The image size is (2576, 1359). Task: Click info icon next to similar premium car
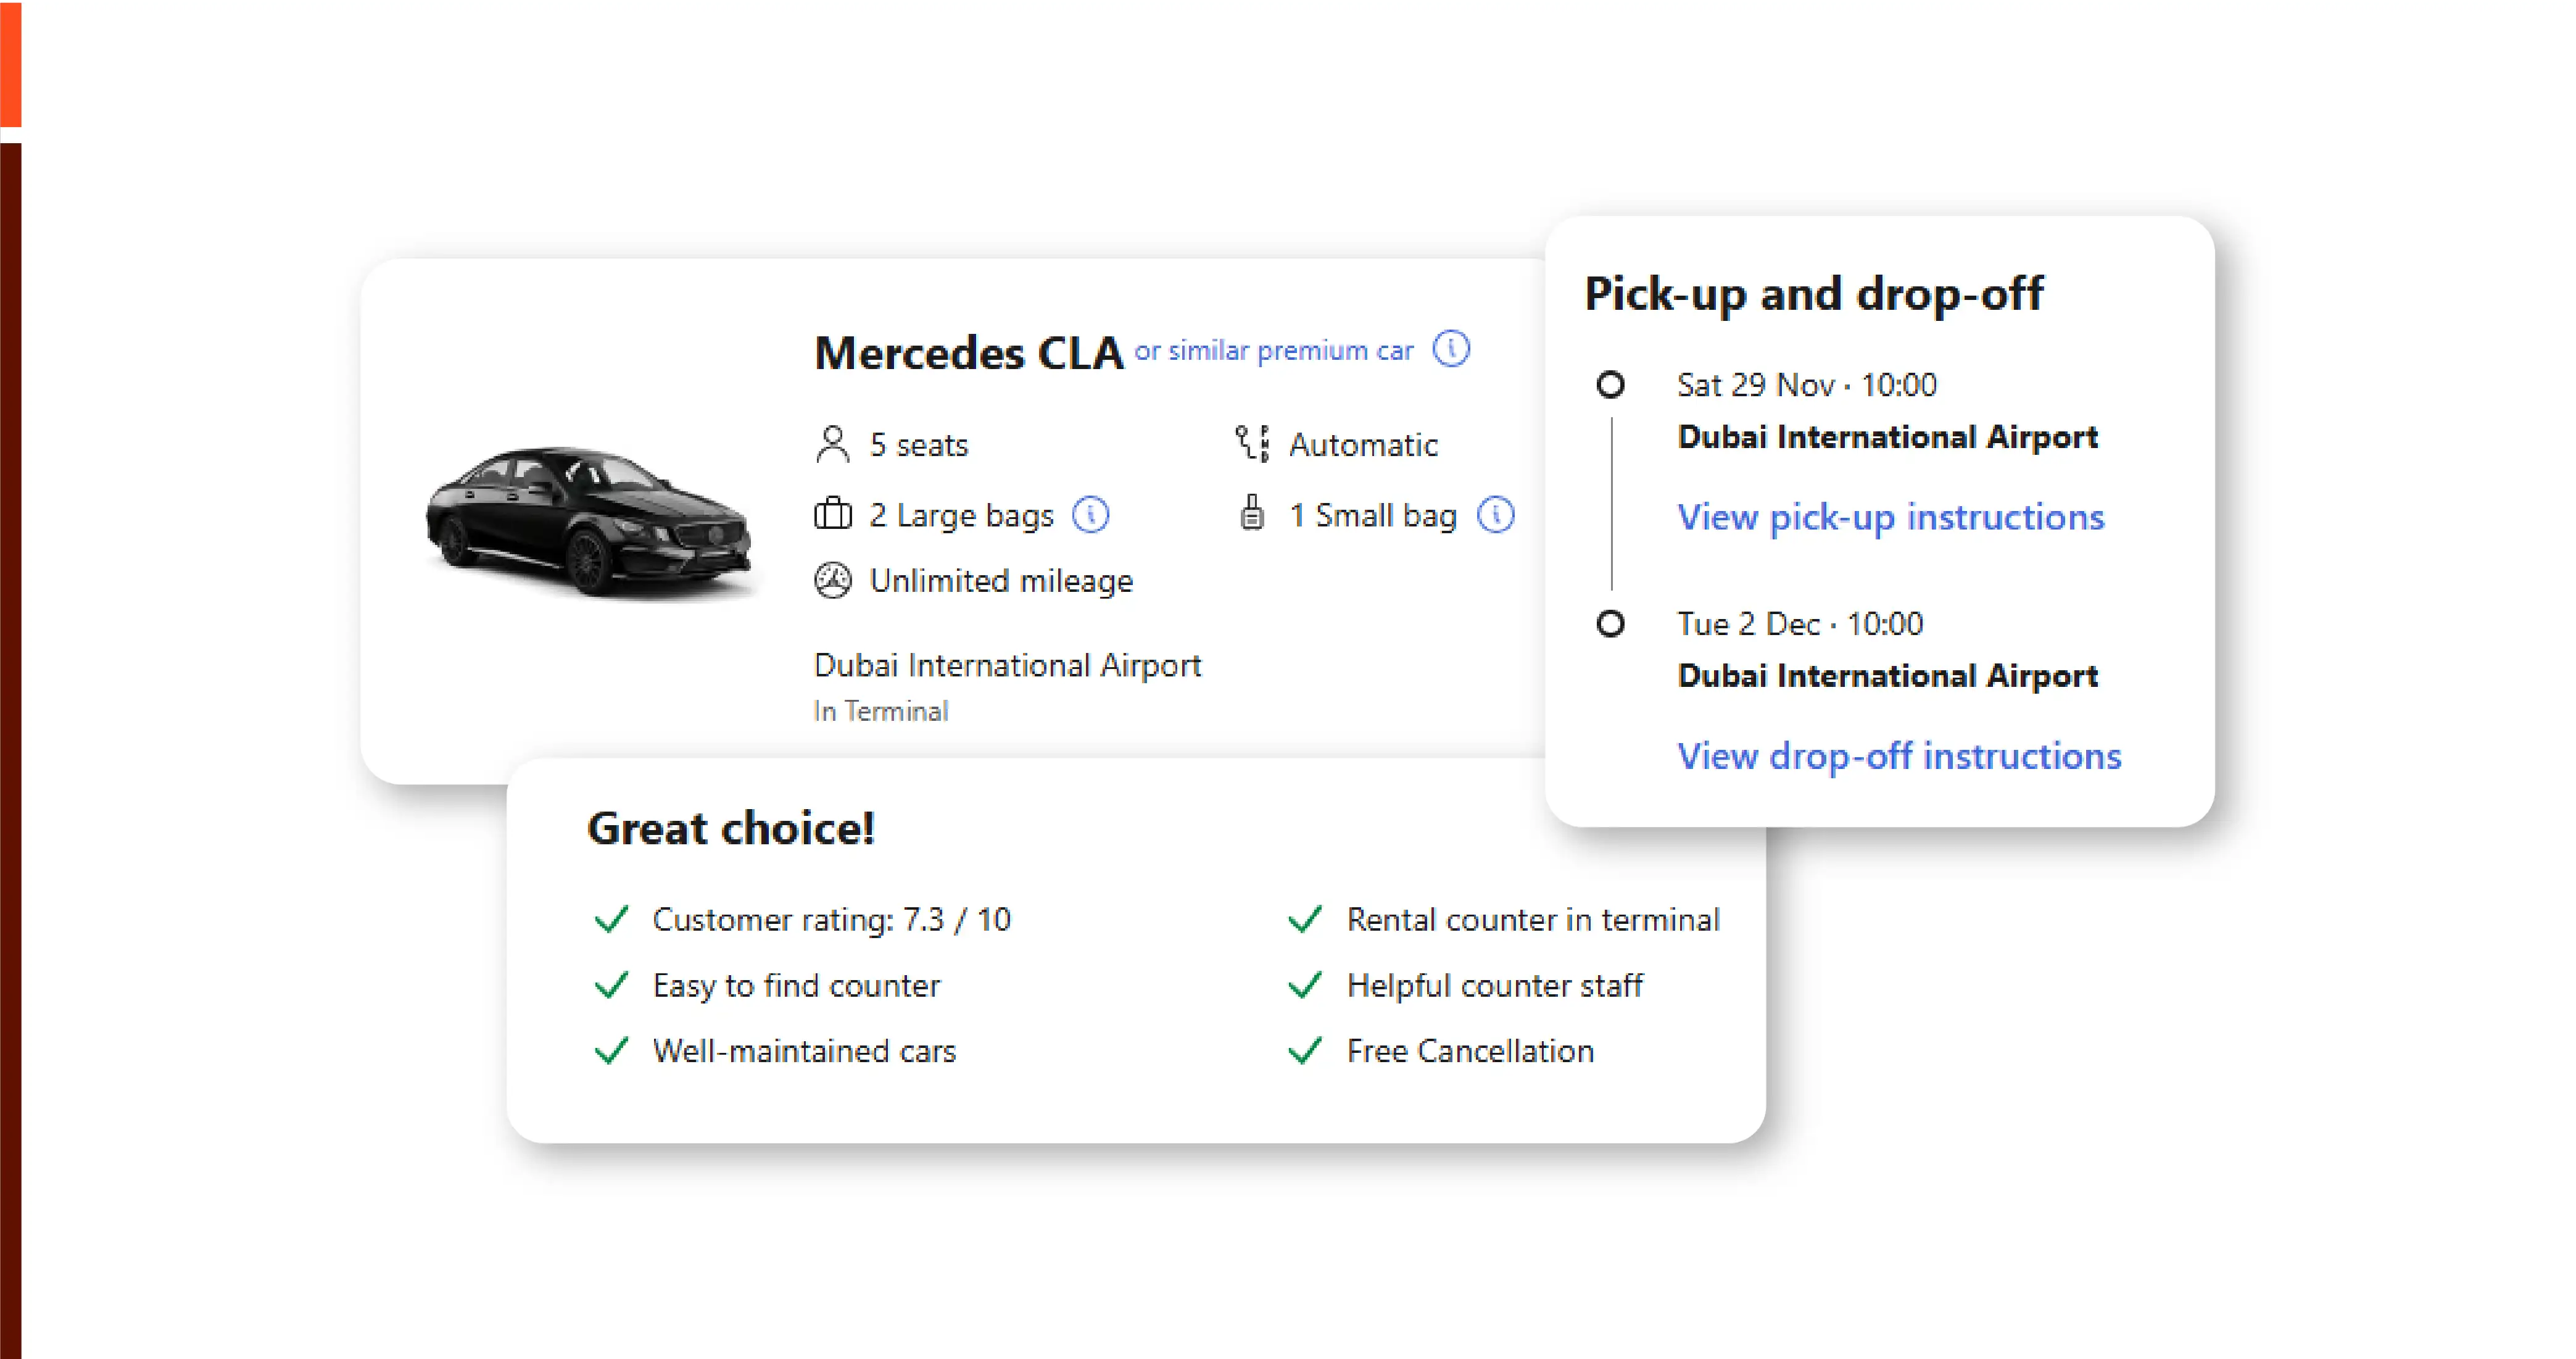click(x=1451, y=349)
